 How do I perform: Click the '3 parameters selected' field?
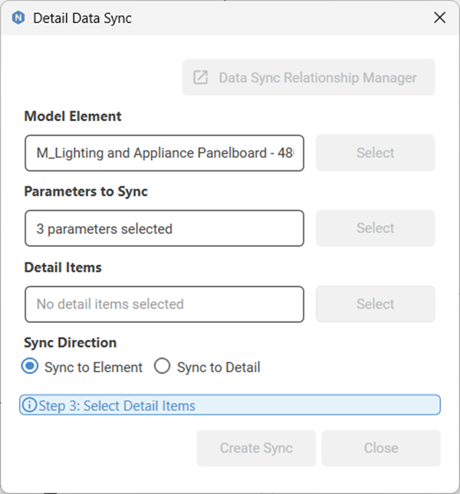point(164,228)
